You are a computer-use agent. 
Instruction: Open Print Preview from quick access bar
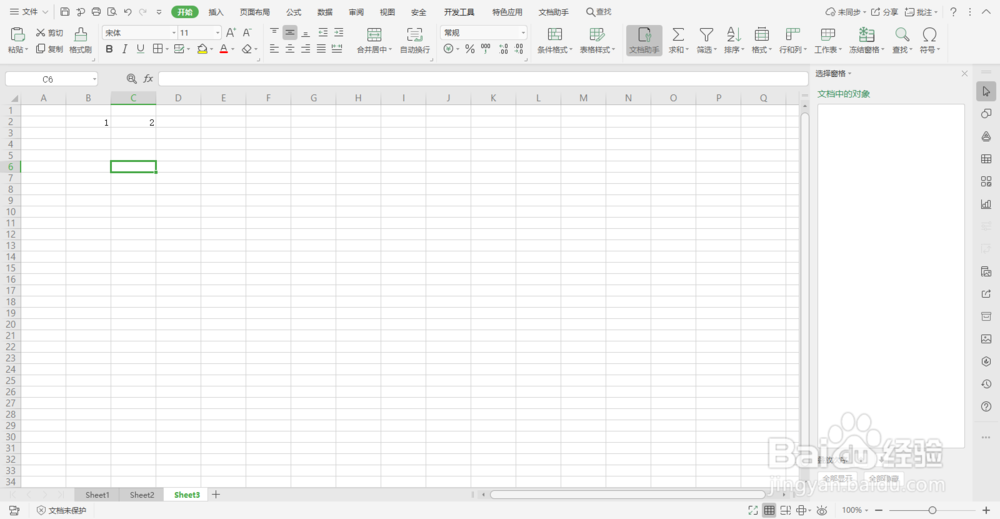point(112,11)
